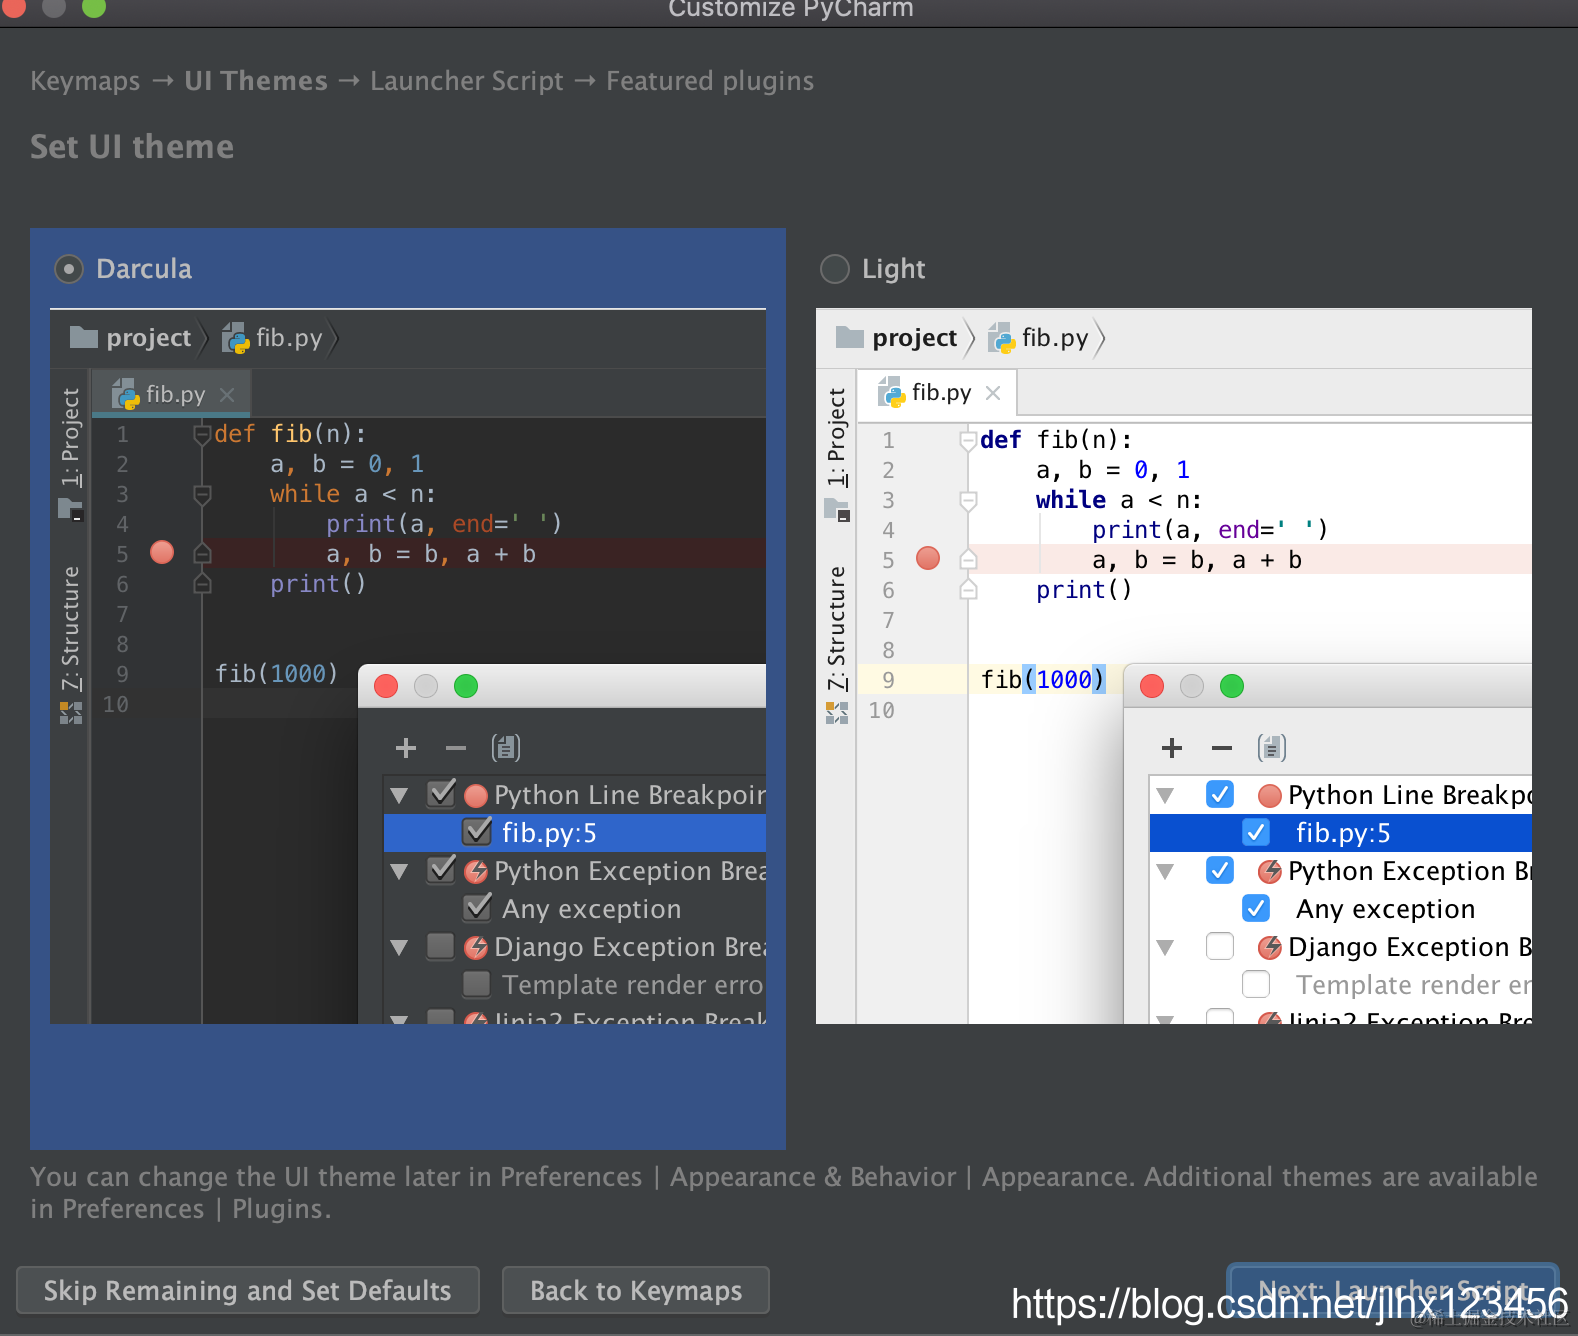
Task: Collapse Python Line Breakpoint group in Darcula preview
Action: pos(399,796)
